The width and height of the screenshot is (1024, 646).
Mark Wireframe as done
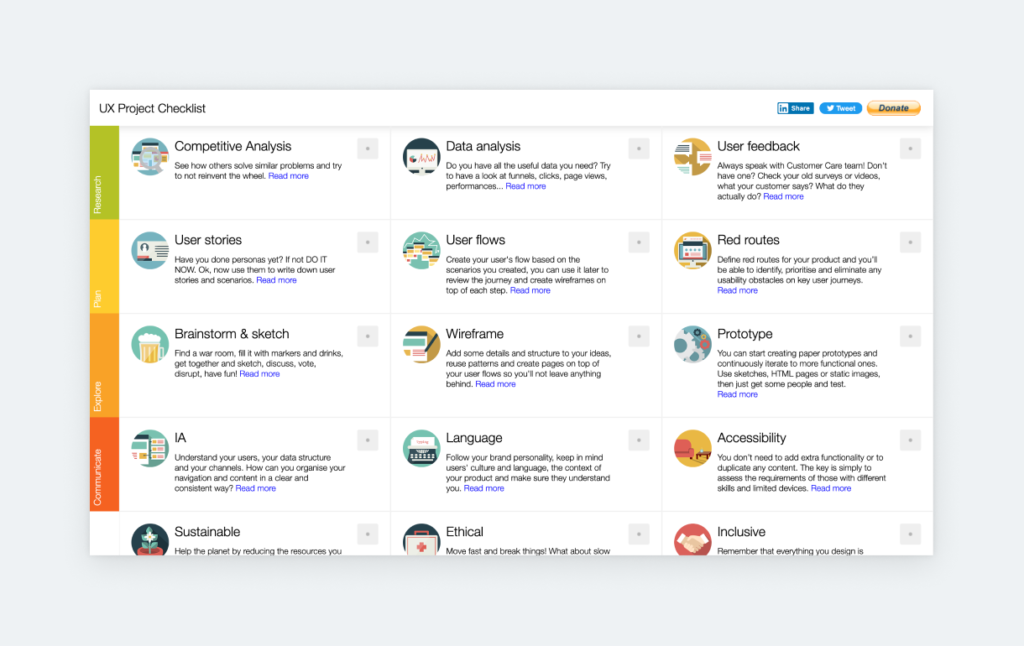point(639,336)
